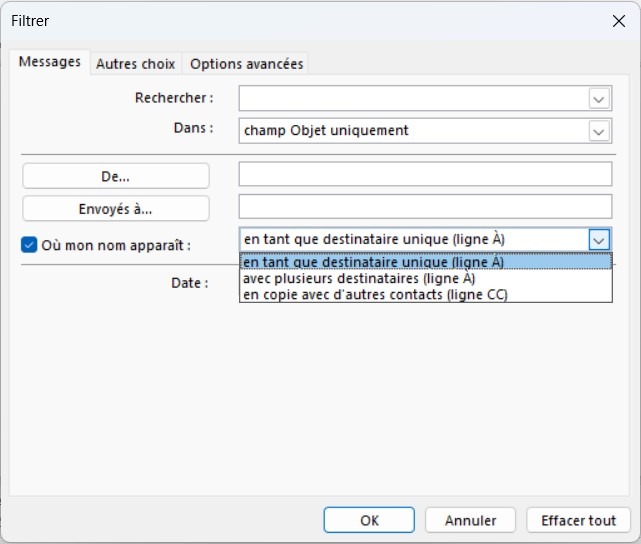Viewport: 641px width, 544px height.
Task: Collapse the 'Où mon nom apparaît' dropdown arrow
Action: coord(599,240)
